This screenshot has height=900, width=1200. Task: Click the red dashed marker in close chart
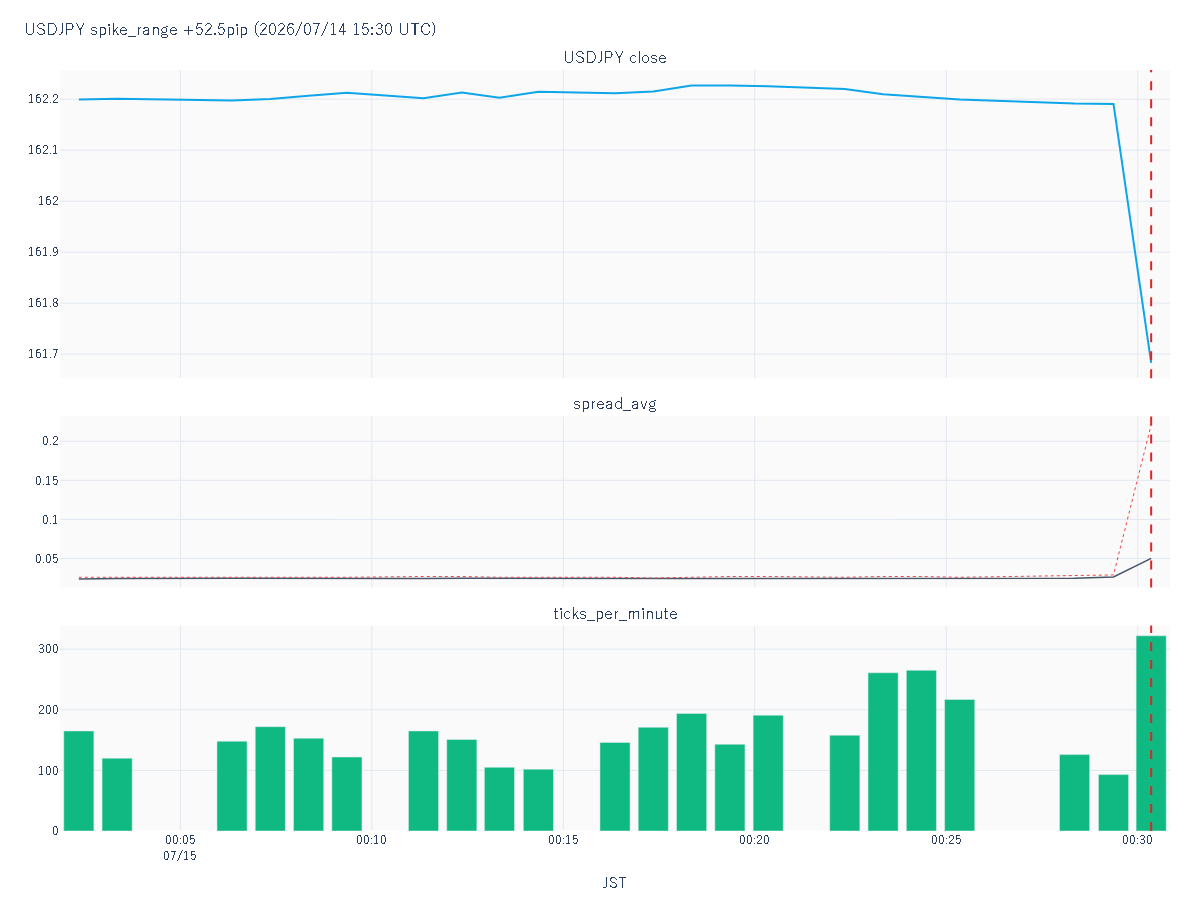coord(1151,224)
